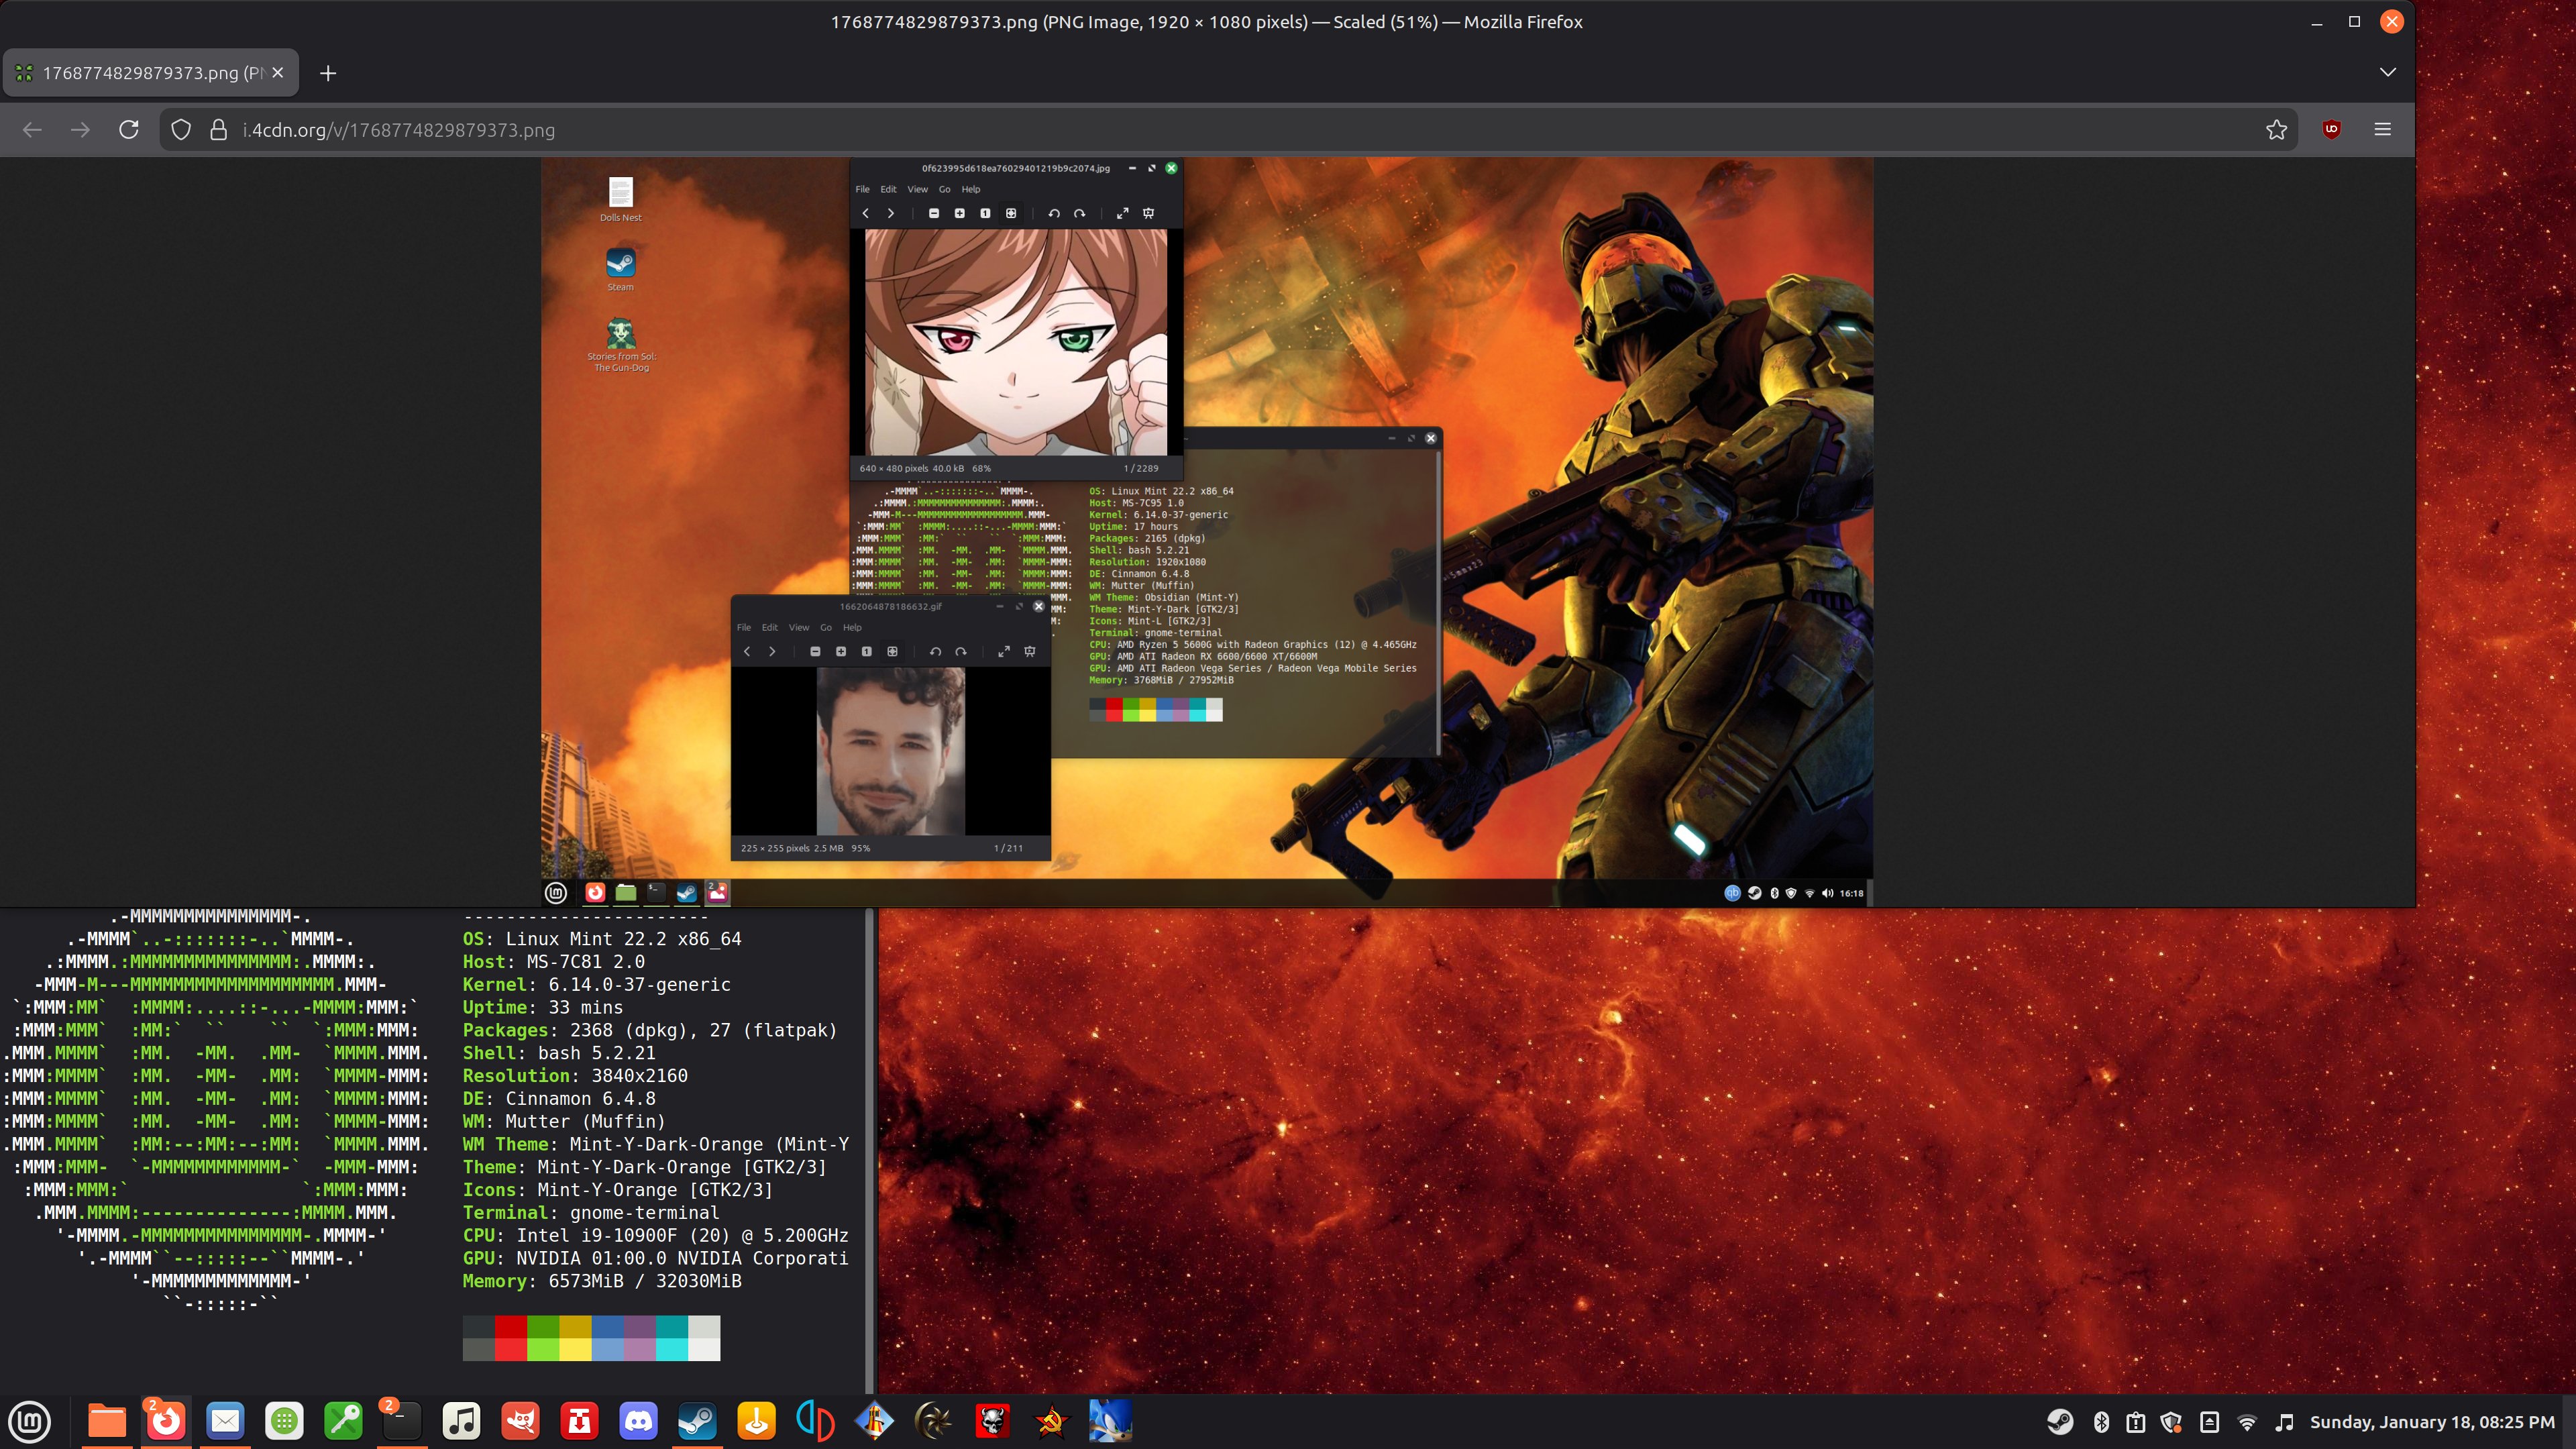The image size is (2576, 1449).
Task: Expand the list all tabs chevron
Action: pyautogui.click(x=2387, y=72)
